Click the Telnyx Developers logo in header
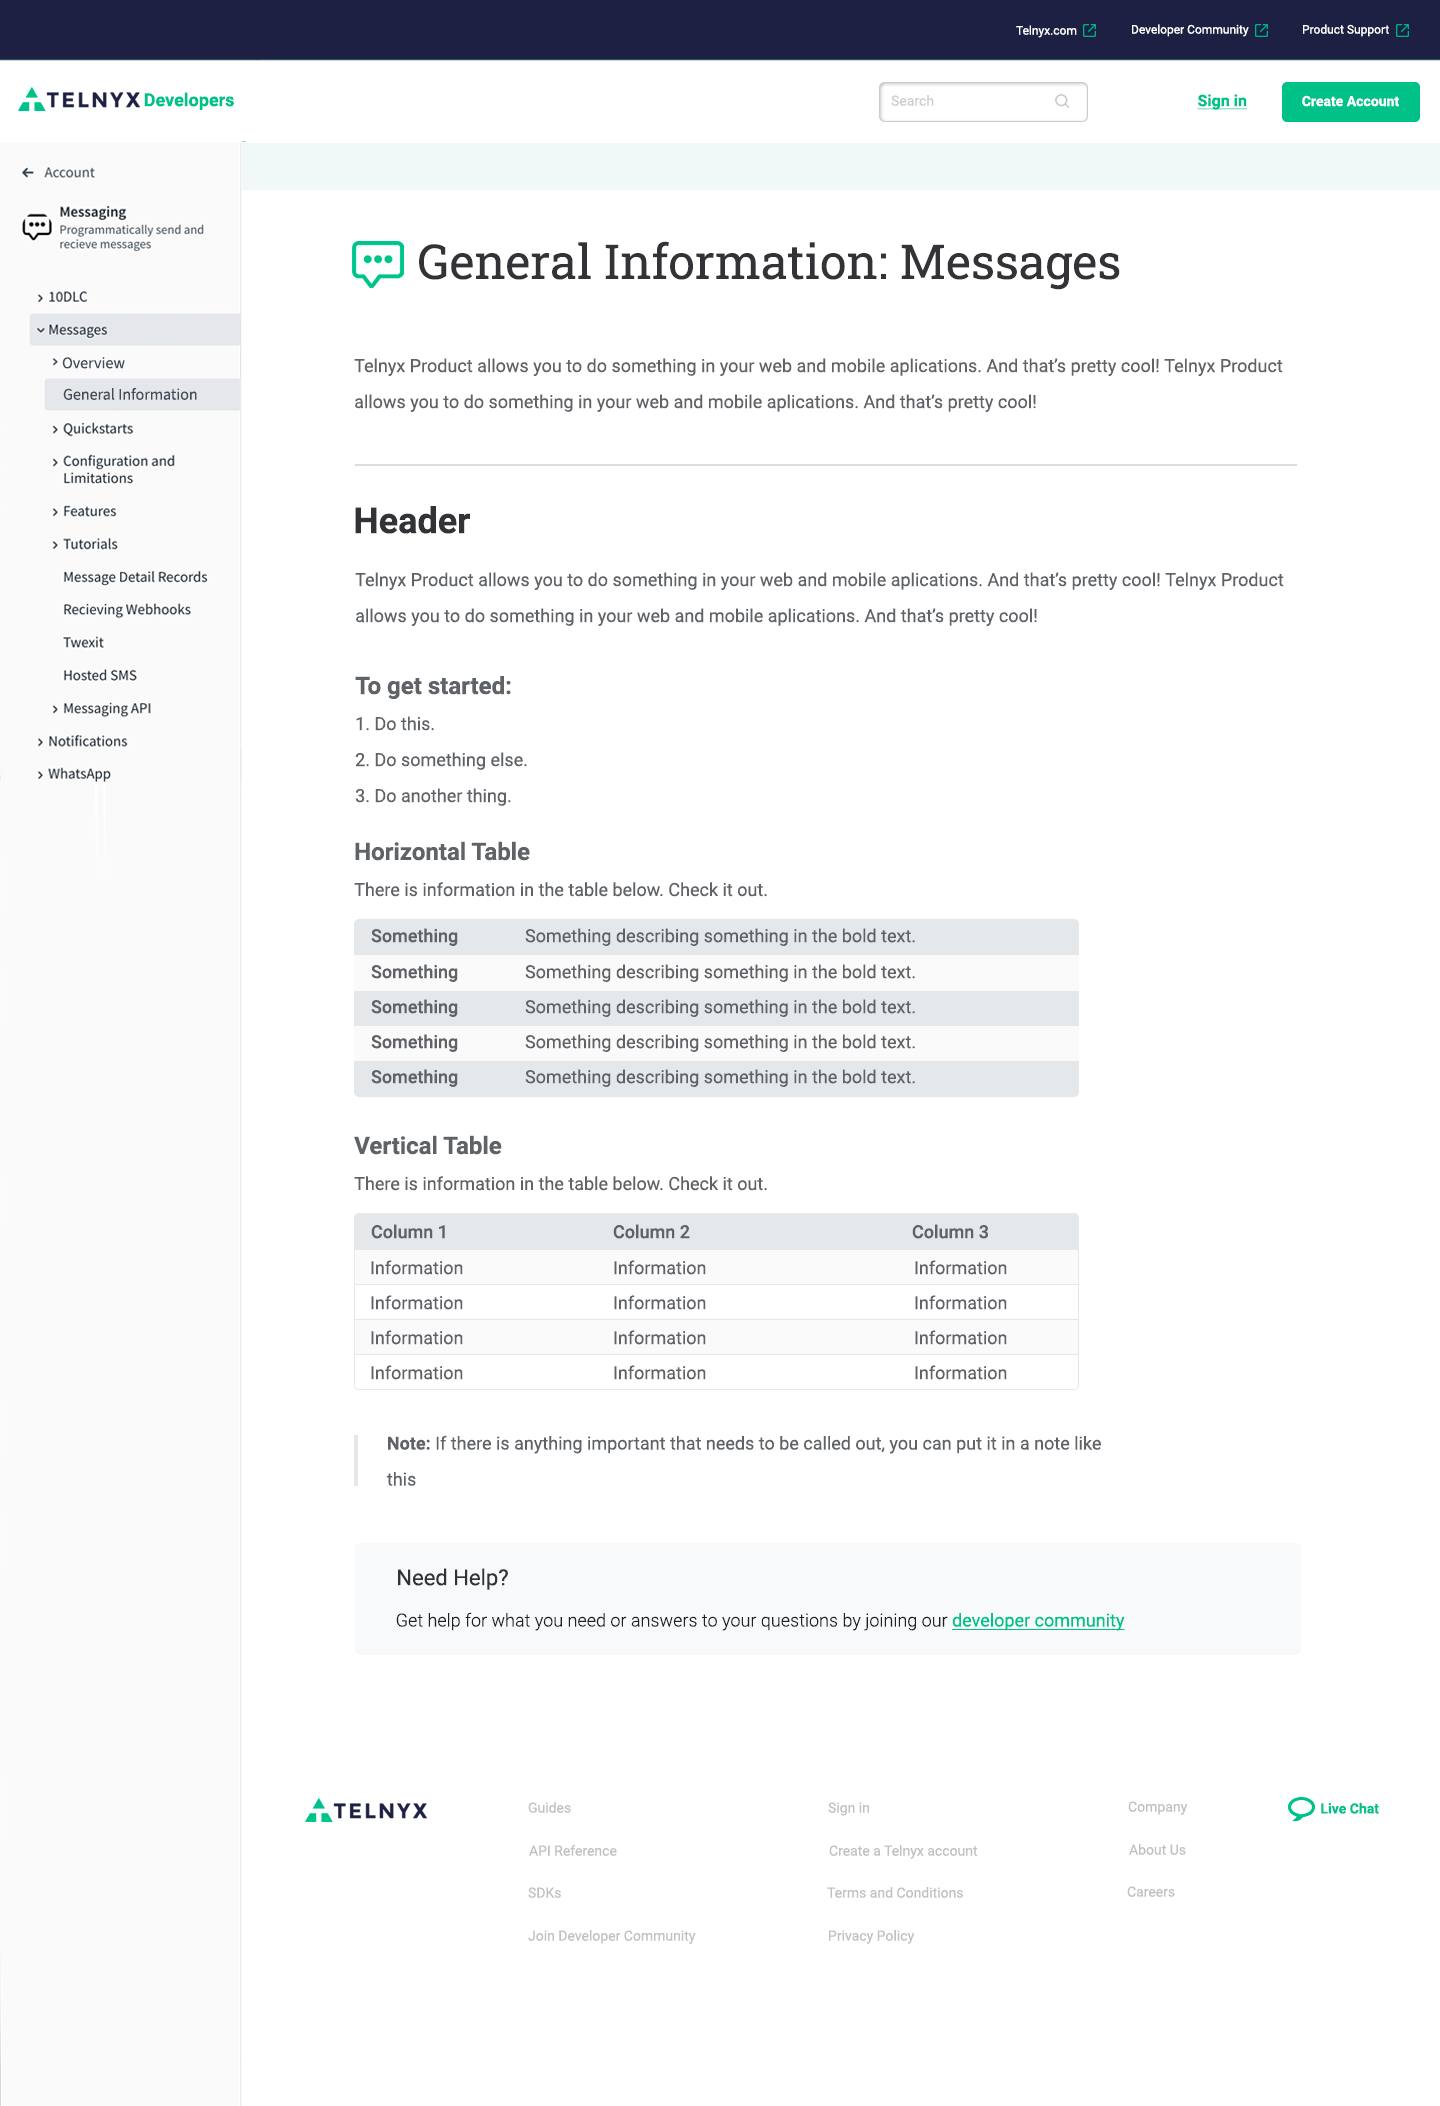Viewport: 1440px width, 2106px height. tap(126, 100)
